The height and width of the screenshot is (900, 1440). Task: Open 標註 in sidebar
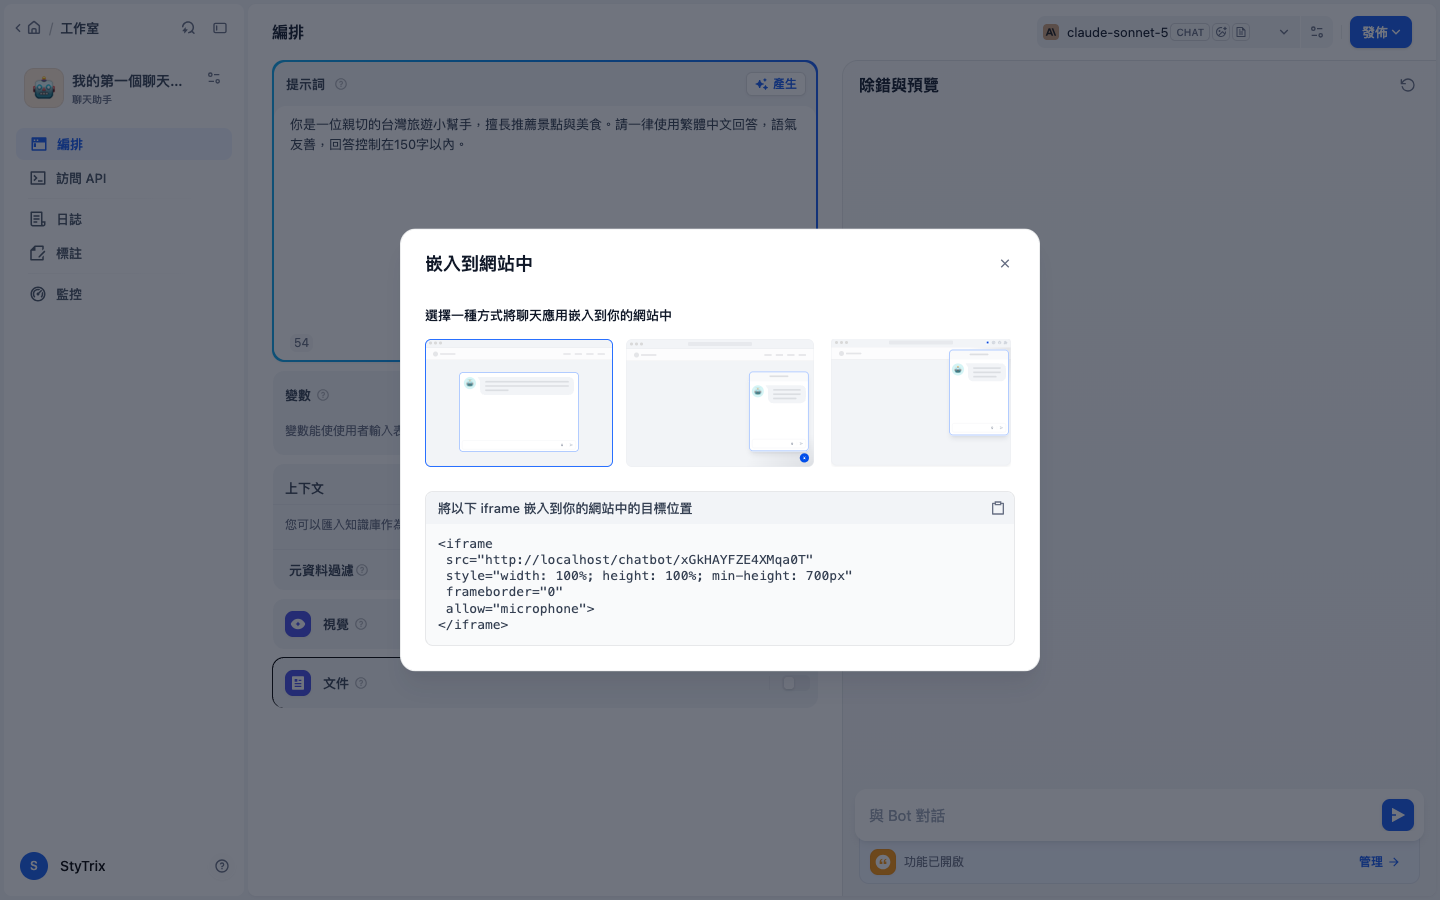(124, 253)
